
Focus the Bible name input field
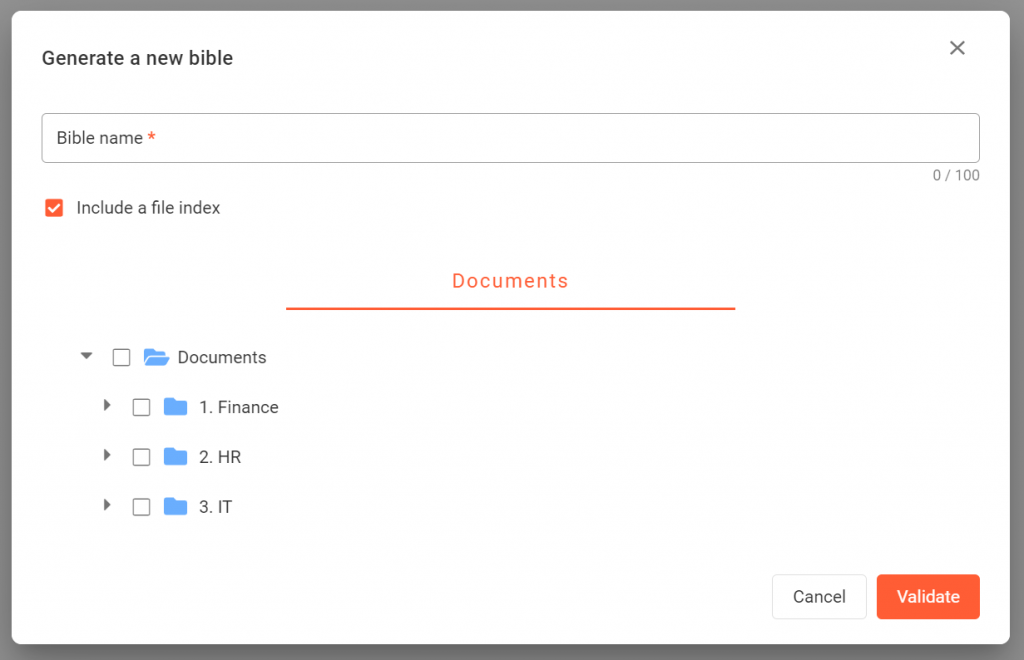point(510,138)
